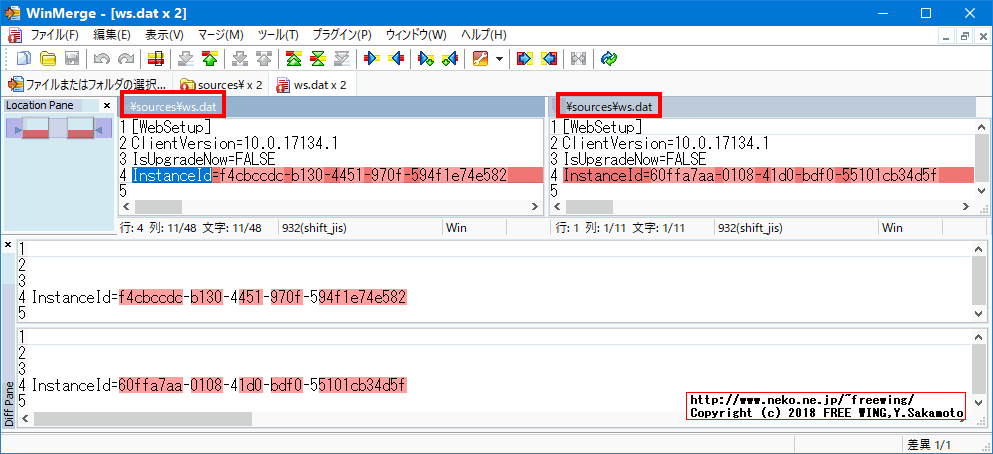Copy the difference to the left
The height and width of the screenshot is (454, 993).
(x=396, y=59)
